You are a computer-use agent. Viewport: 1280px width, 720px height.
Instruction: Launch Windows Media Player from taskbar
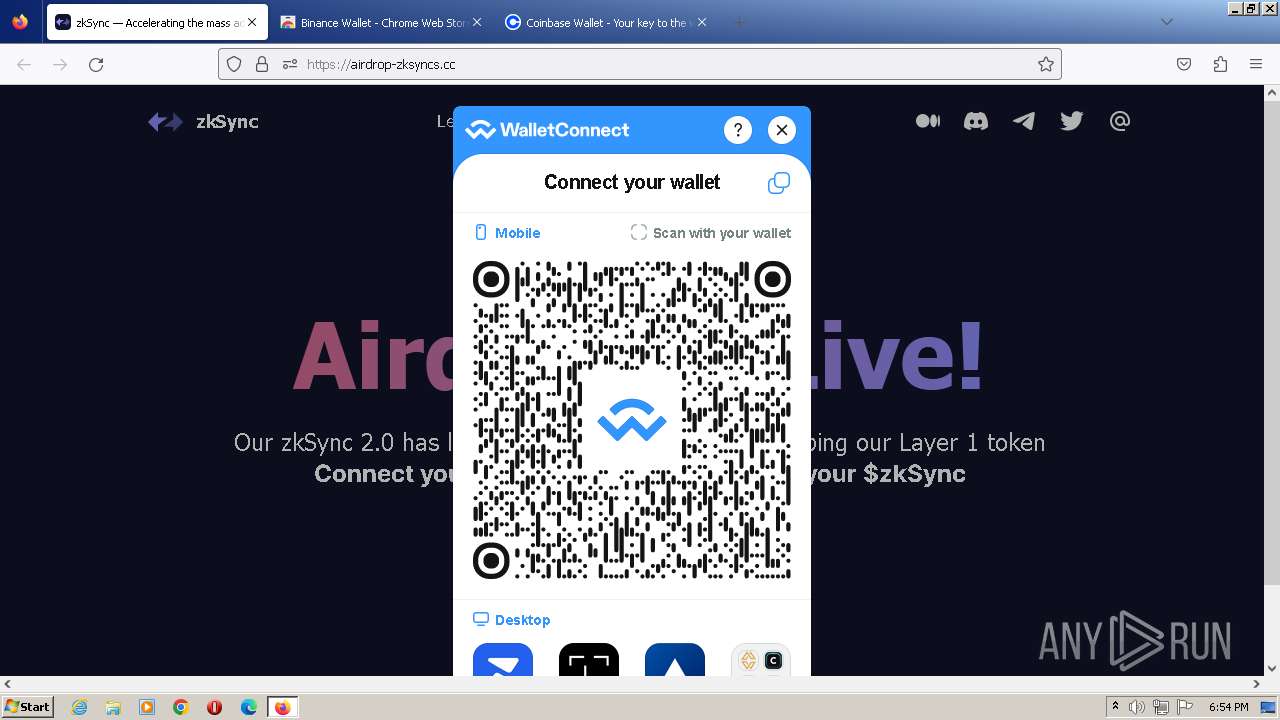(147, 707)
